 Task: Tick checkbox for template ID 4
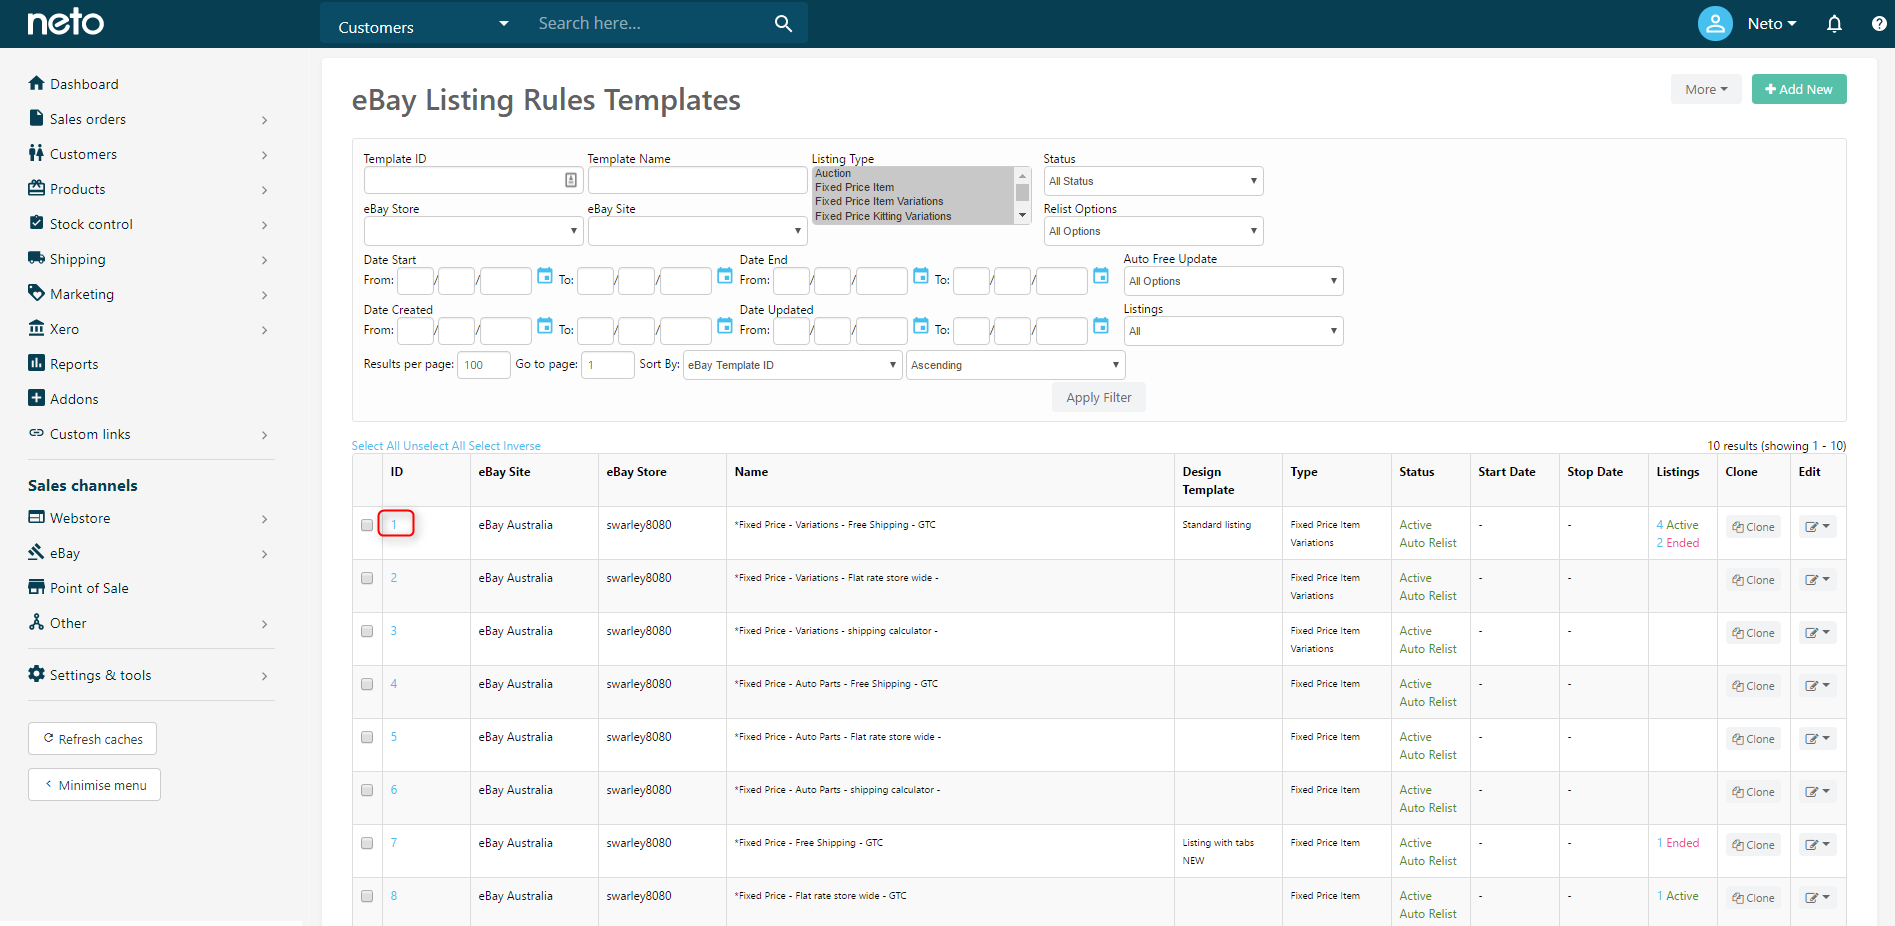tap(367, 684)
